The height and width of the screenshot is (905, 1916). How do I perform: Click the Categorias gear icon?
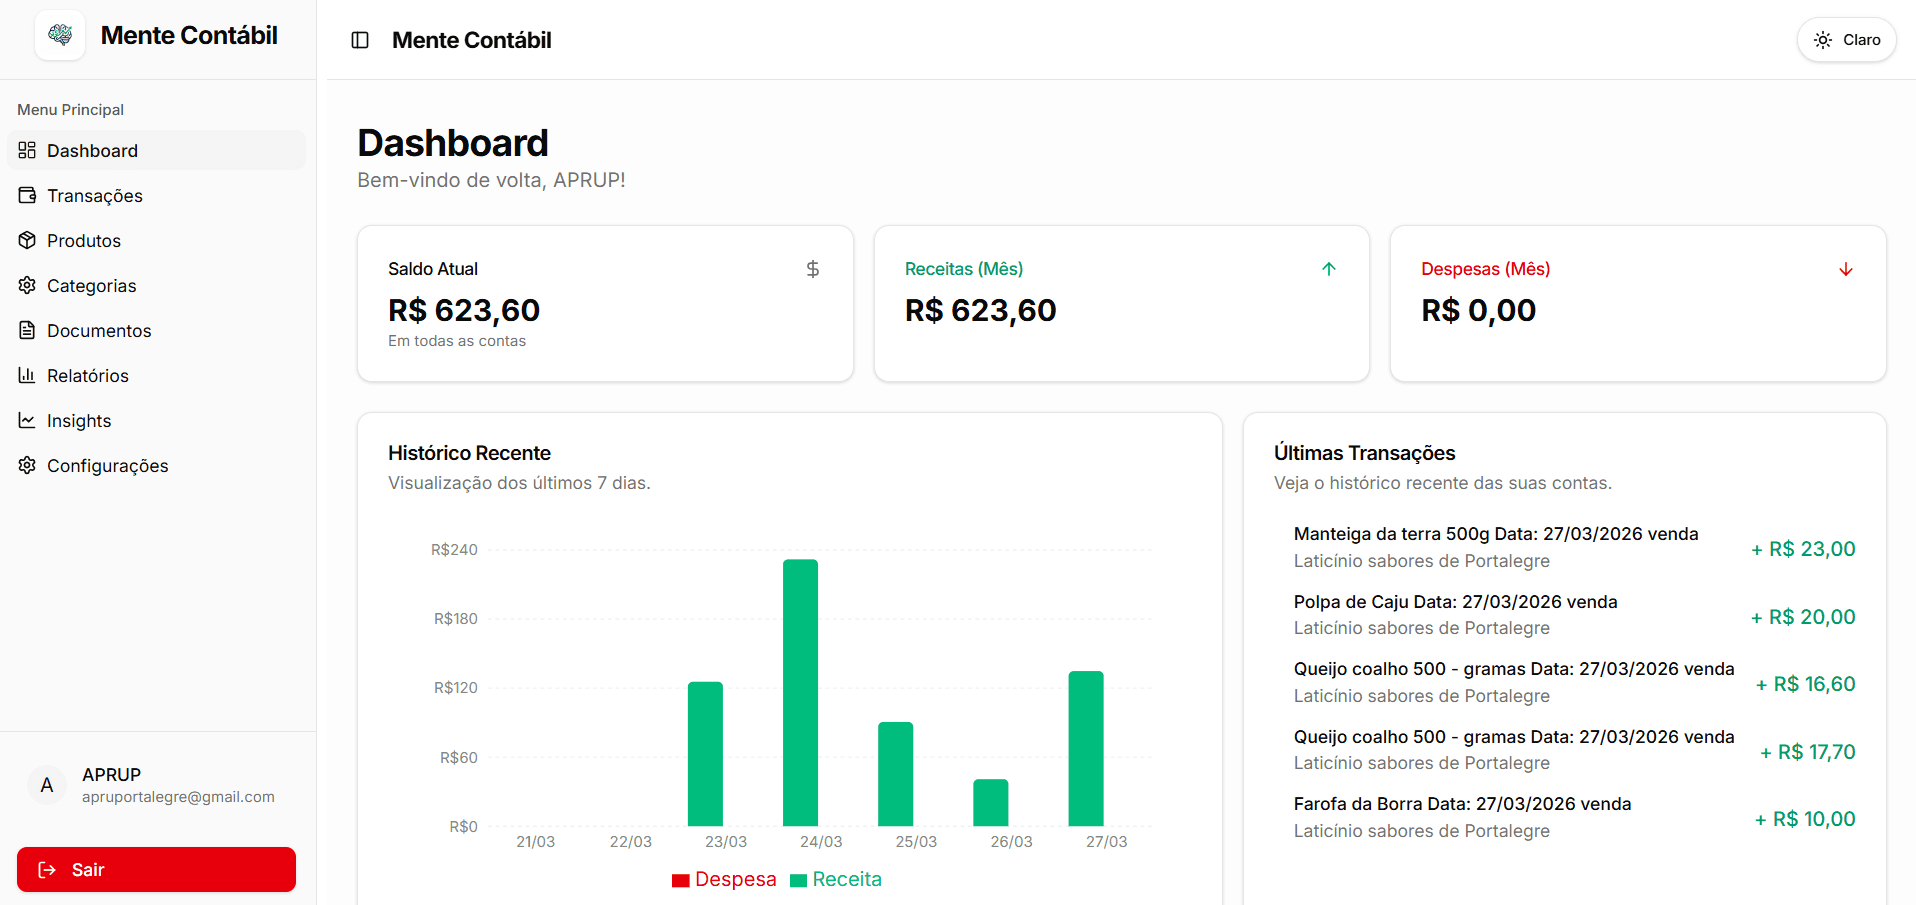point(27,286)
